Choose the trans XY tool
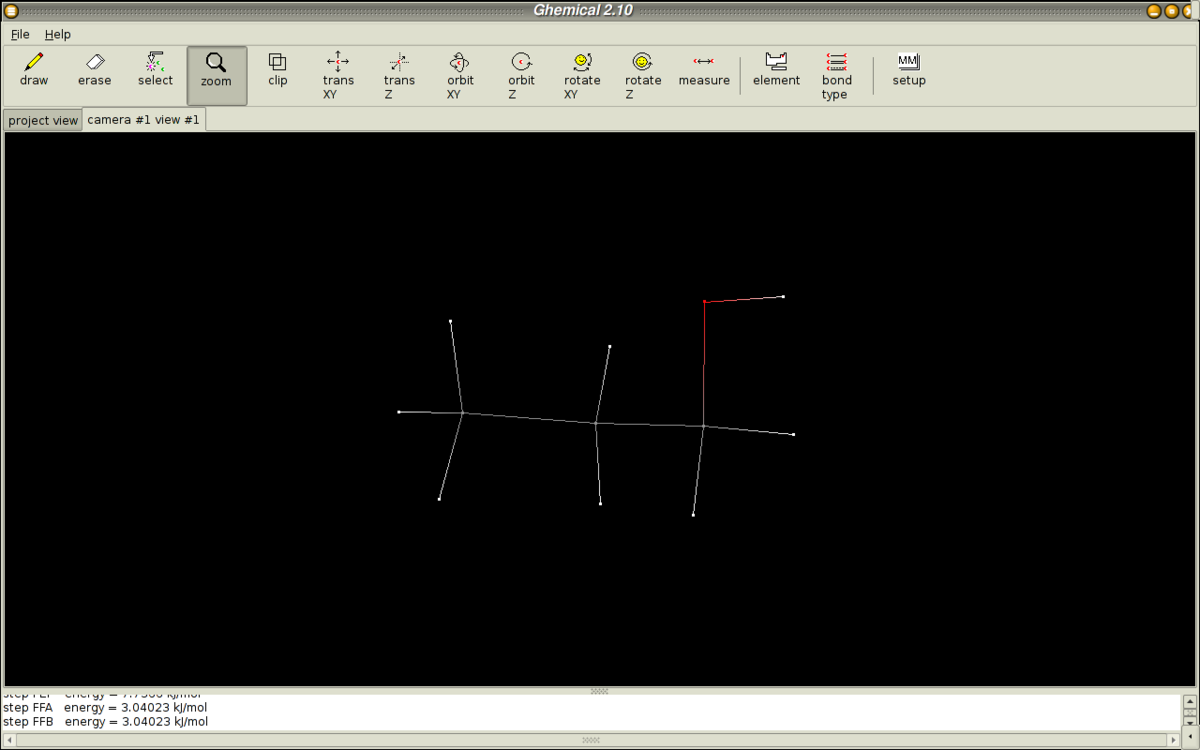 (338, 76)
